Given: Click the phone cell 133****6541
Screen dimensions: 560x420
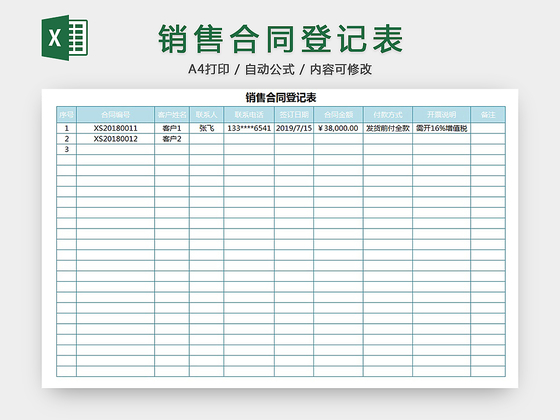Looking at the screenshot, I should pos(249,128).
